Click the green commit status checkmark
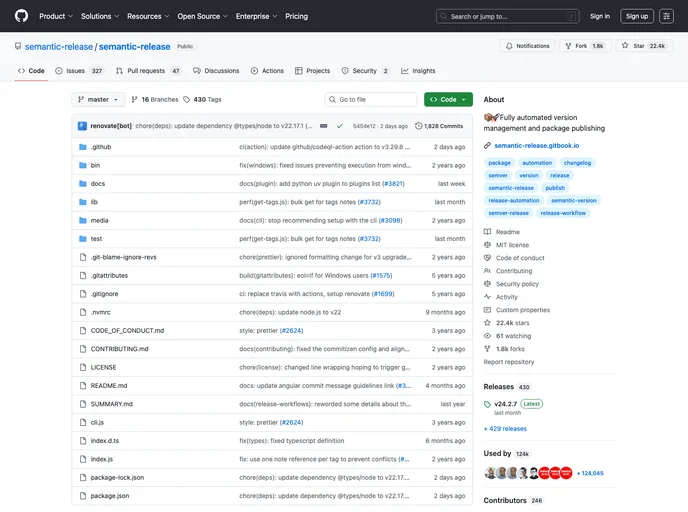688x512 pixels. [339, 126]
